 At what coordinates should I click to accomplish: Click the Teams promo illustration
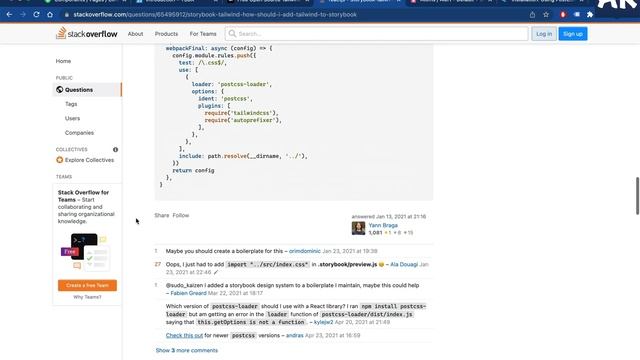84,252
